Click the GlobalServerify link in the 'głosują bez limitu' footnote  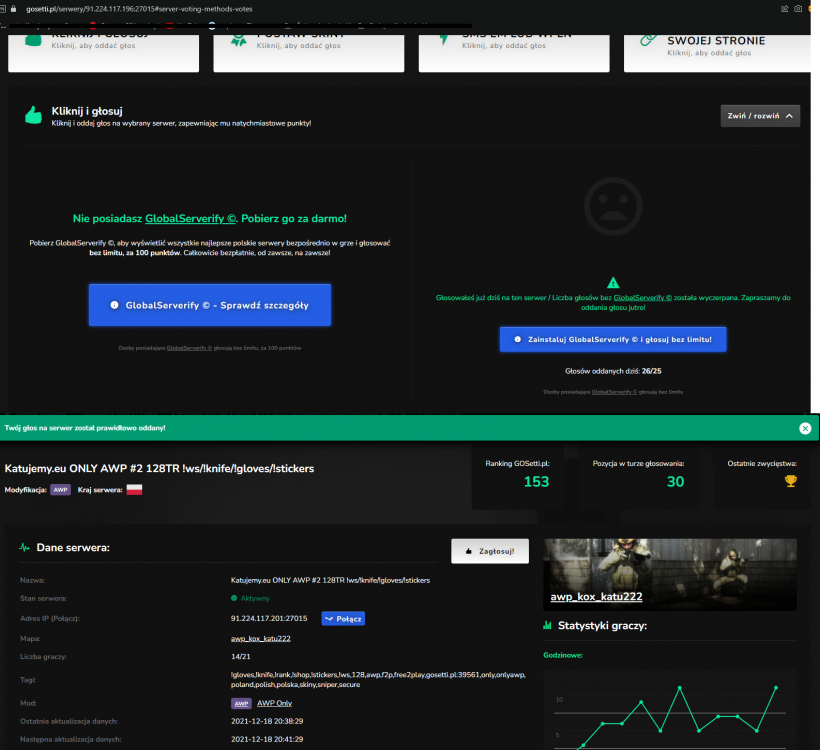point(614,392)
